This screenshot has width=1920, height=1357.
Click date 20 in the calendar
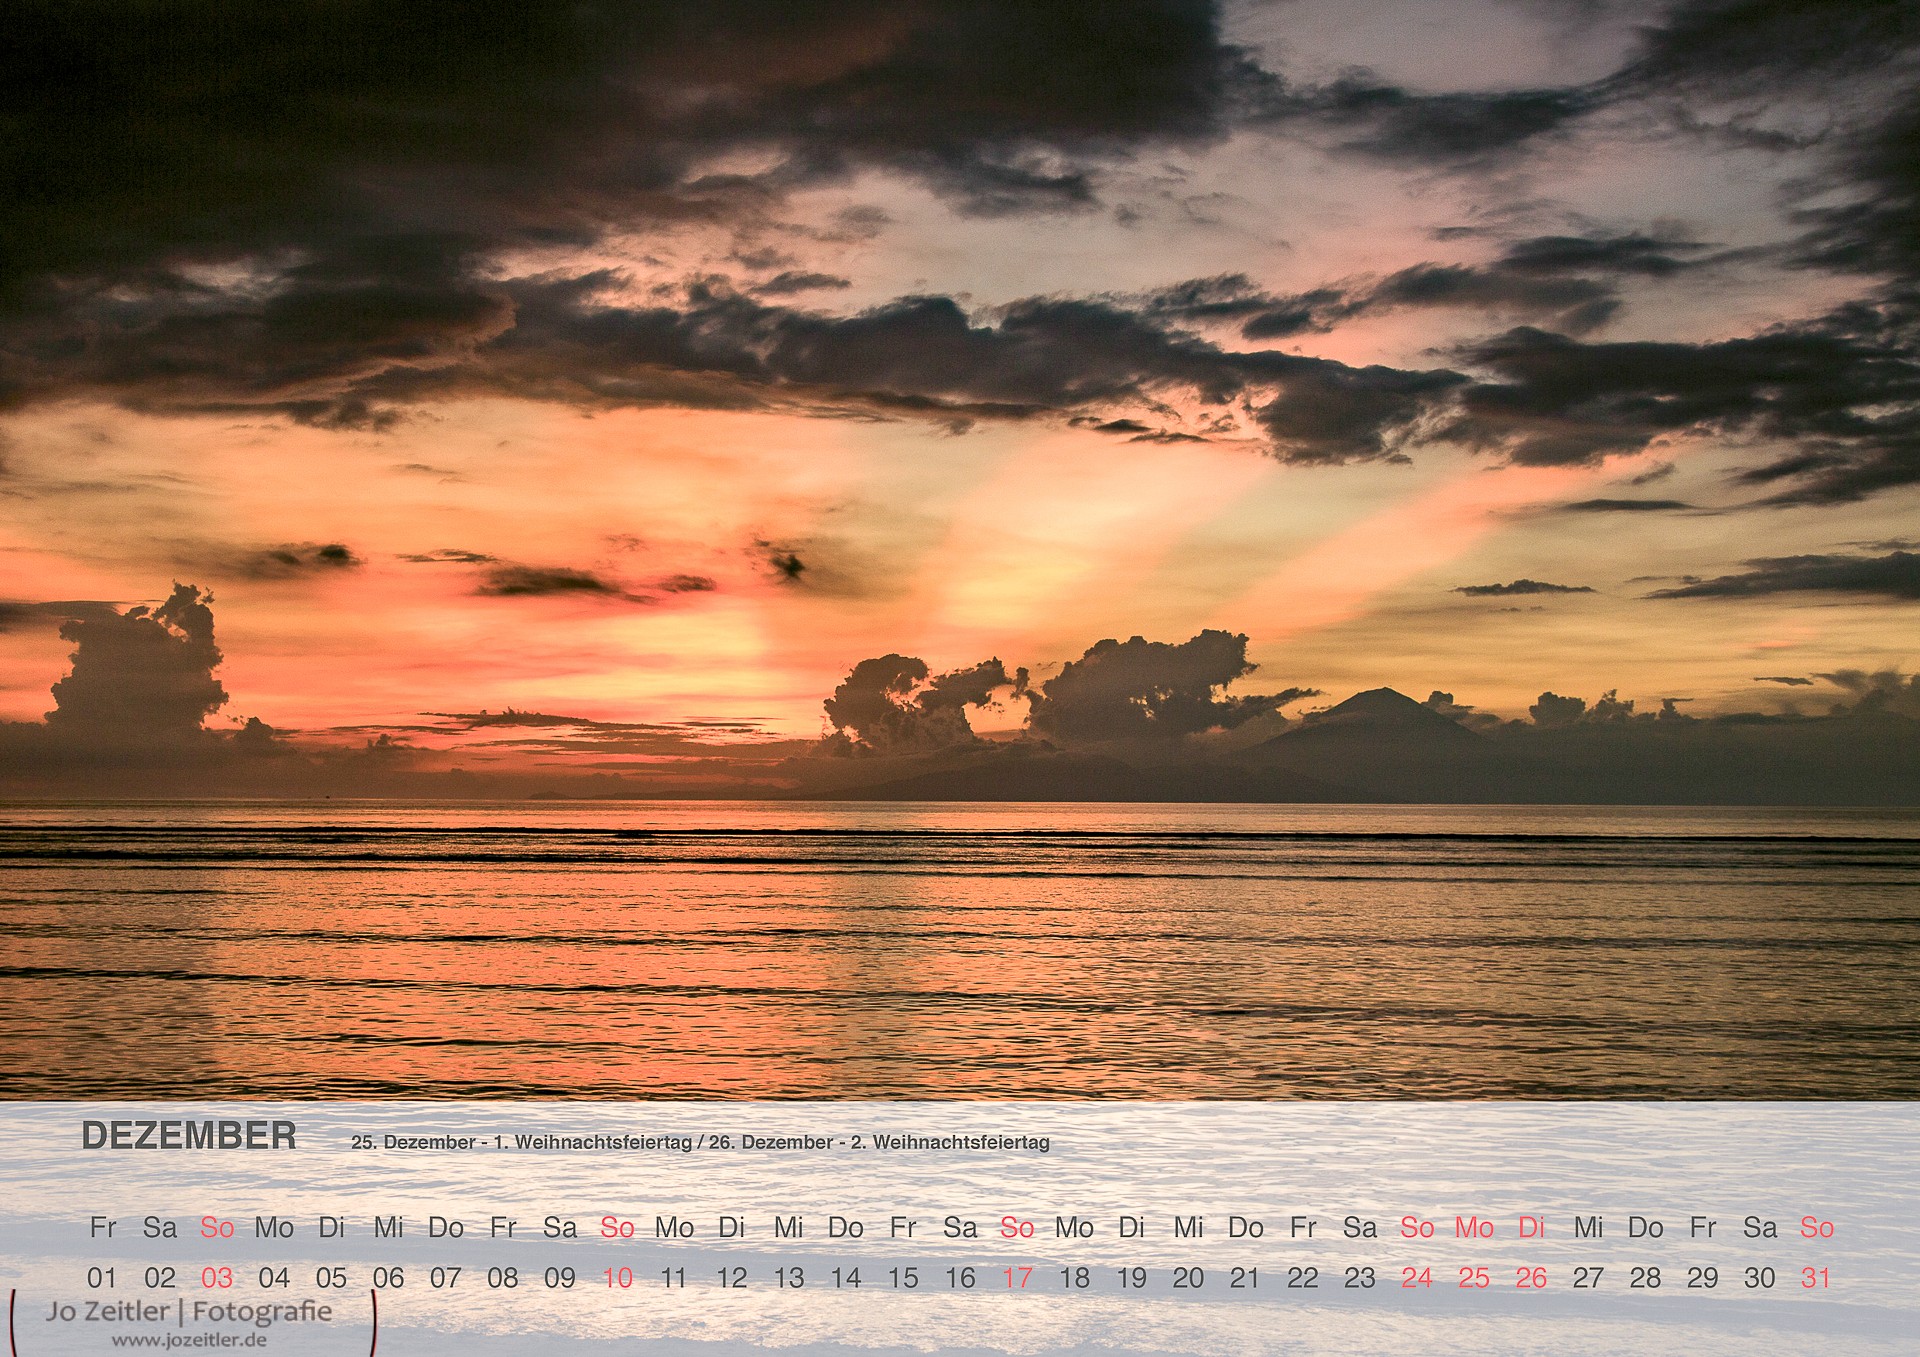click(1188, 1278)
